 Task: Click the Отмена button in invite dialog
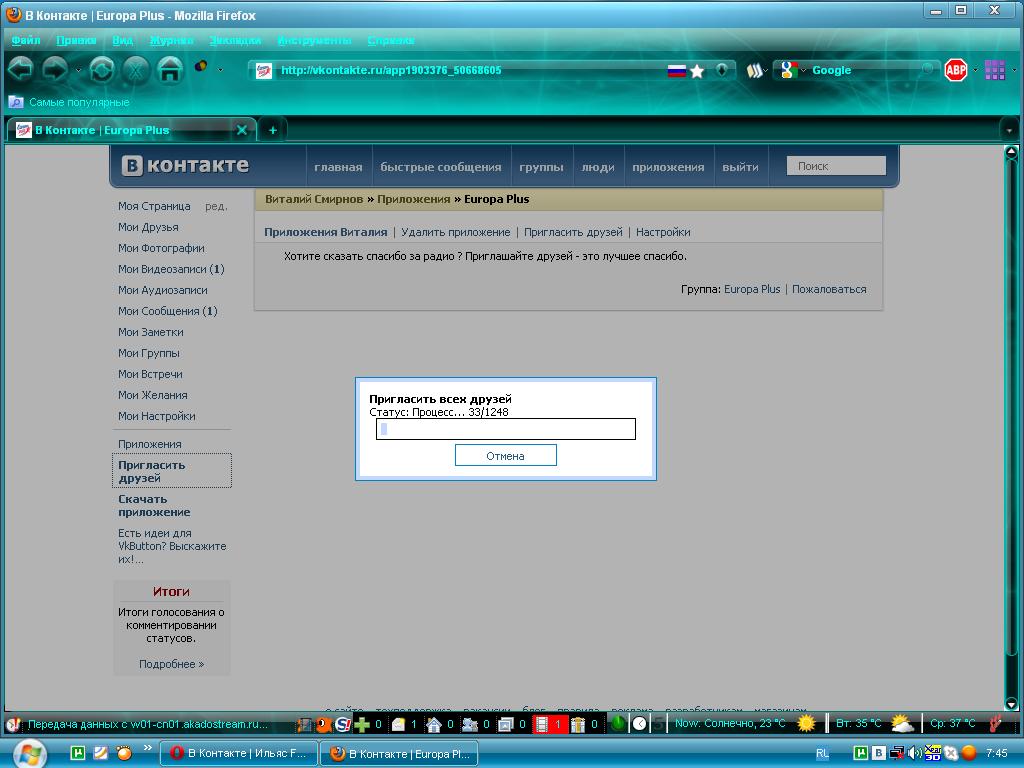click(505, 456)
